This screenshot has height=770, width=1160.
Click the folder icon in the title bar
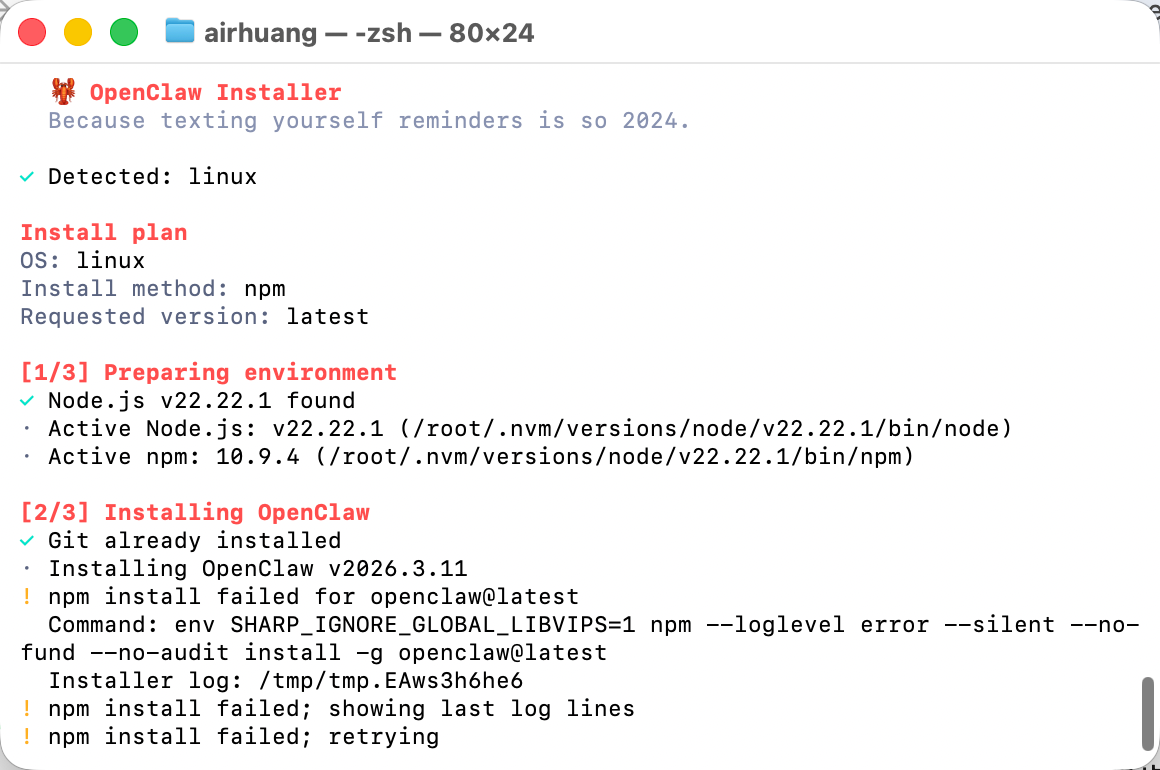(179, 32)
